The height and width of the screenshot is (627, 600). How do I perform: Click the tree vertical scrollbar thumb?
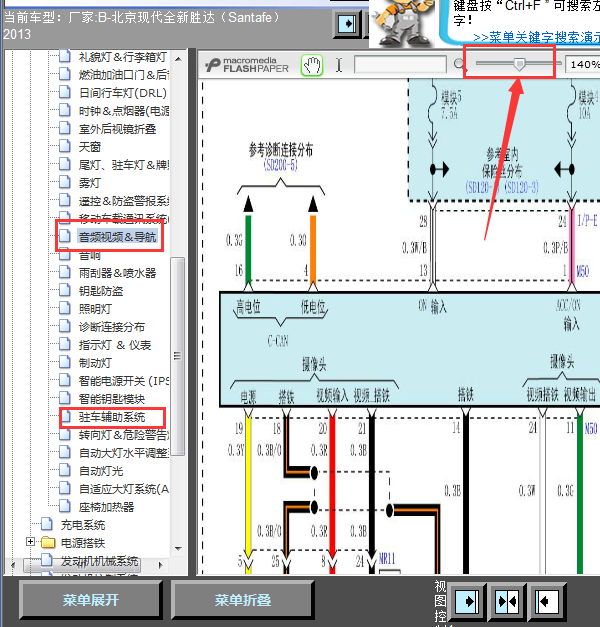tap(178, 356)
